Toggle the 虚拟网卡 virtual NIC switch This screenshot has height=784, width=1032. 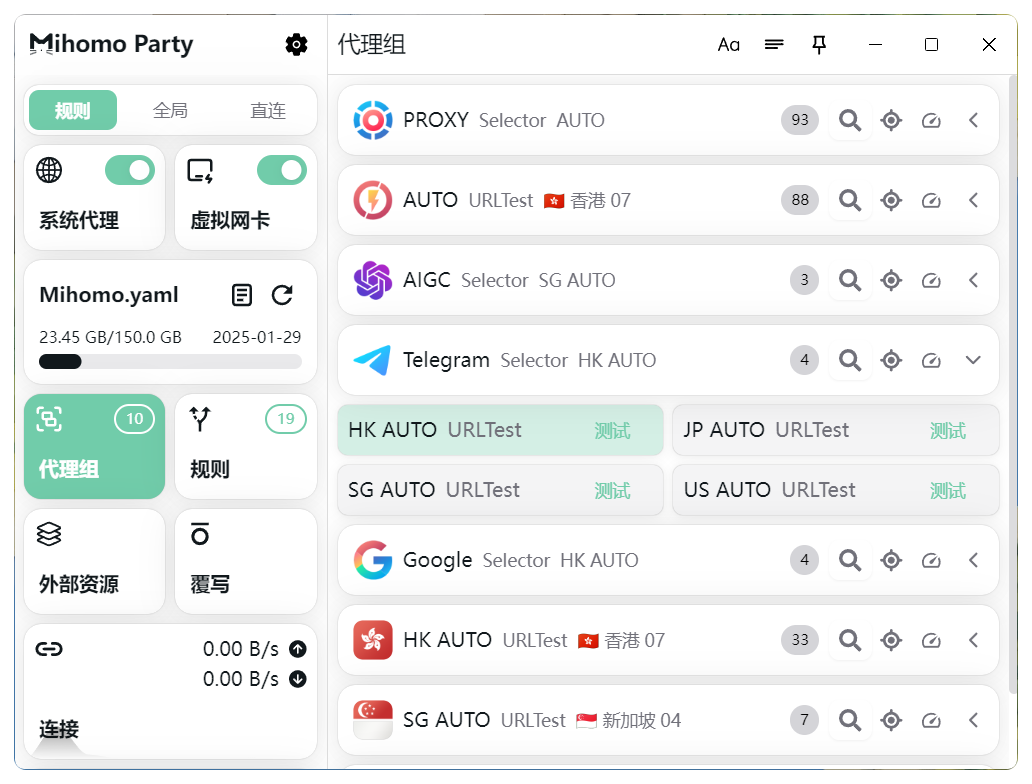point(282,170)
